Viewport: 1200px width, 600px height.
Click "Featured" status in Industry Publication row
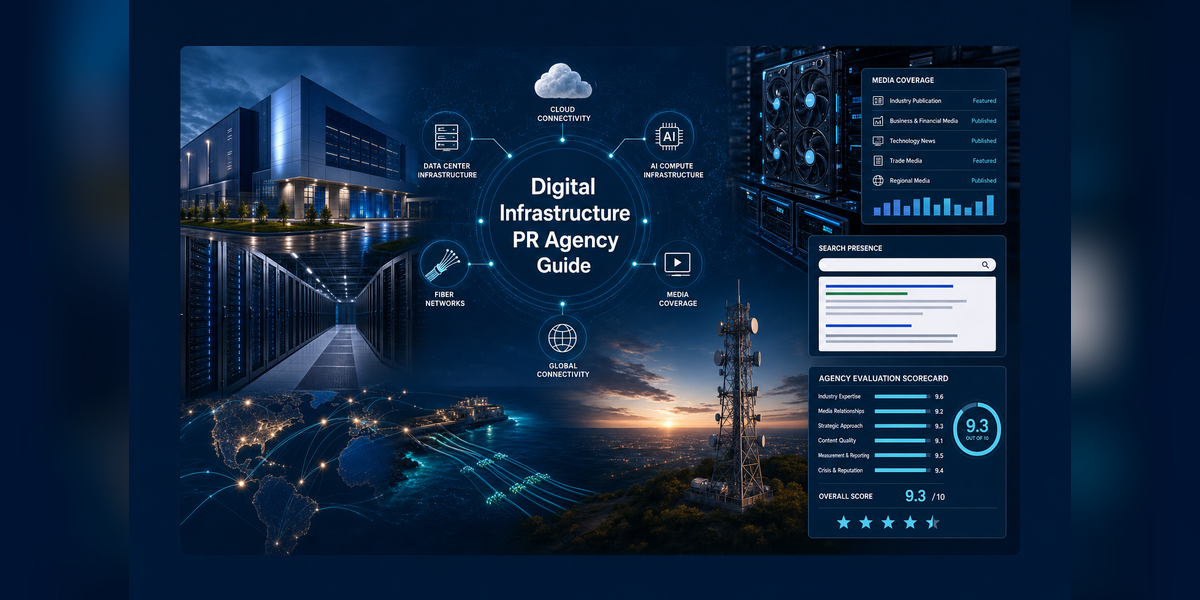[984, 101]
